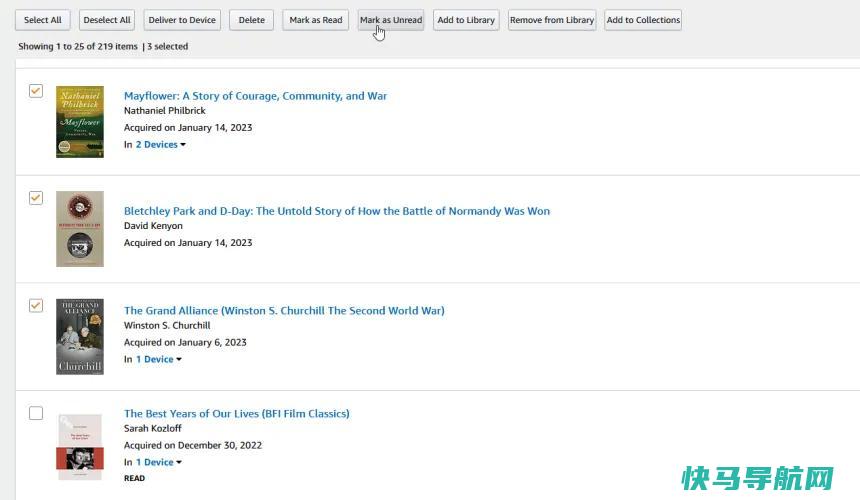Expand the 2 Devices dropdown for Mayflower
The image size is (860, 500).
click(x=161, y=145)
